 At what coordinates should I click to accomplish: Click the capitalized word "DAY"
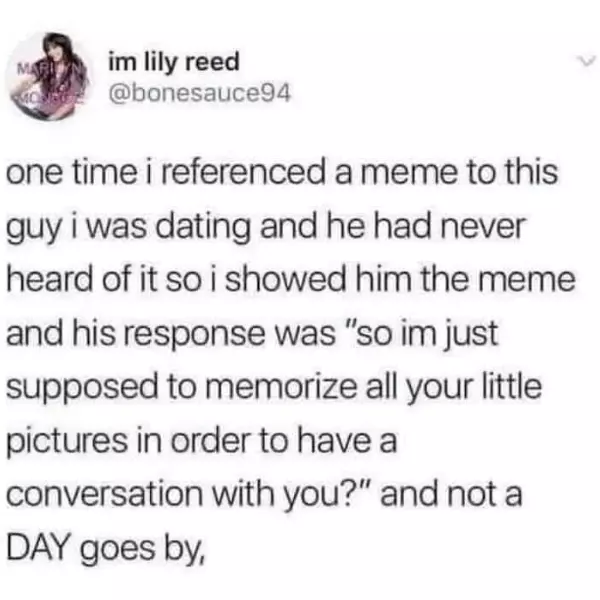coord(39,546)
